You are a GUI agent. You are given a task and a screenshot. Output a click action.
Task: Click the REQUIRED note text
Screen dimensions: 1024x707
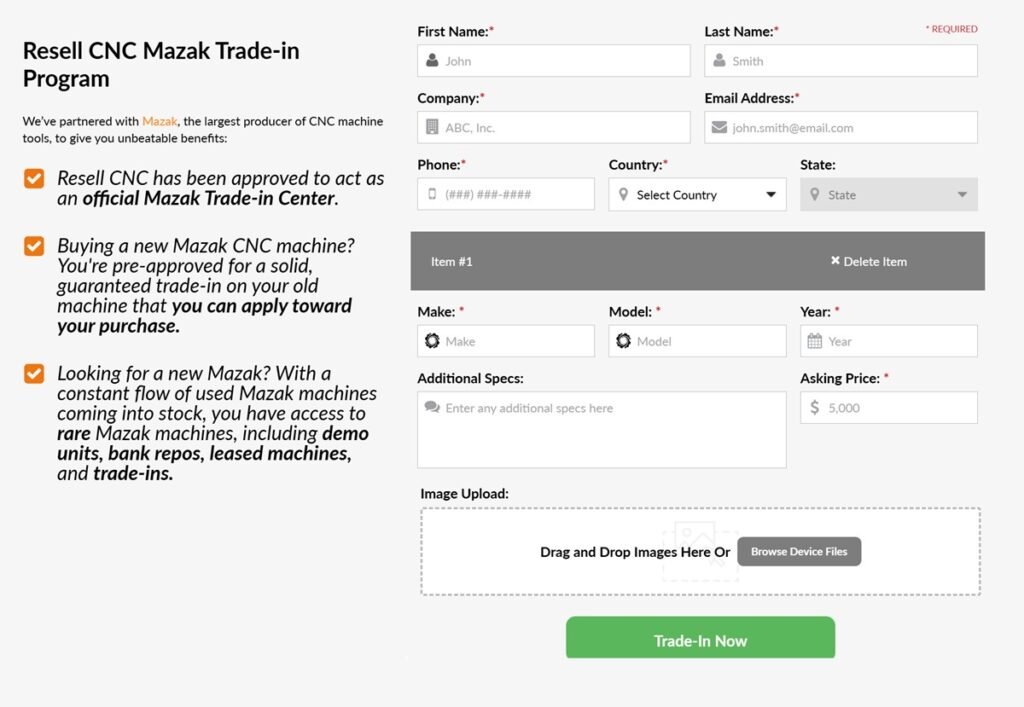[x=952, y=29]
